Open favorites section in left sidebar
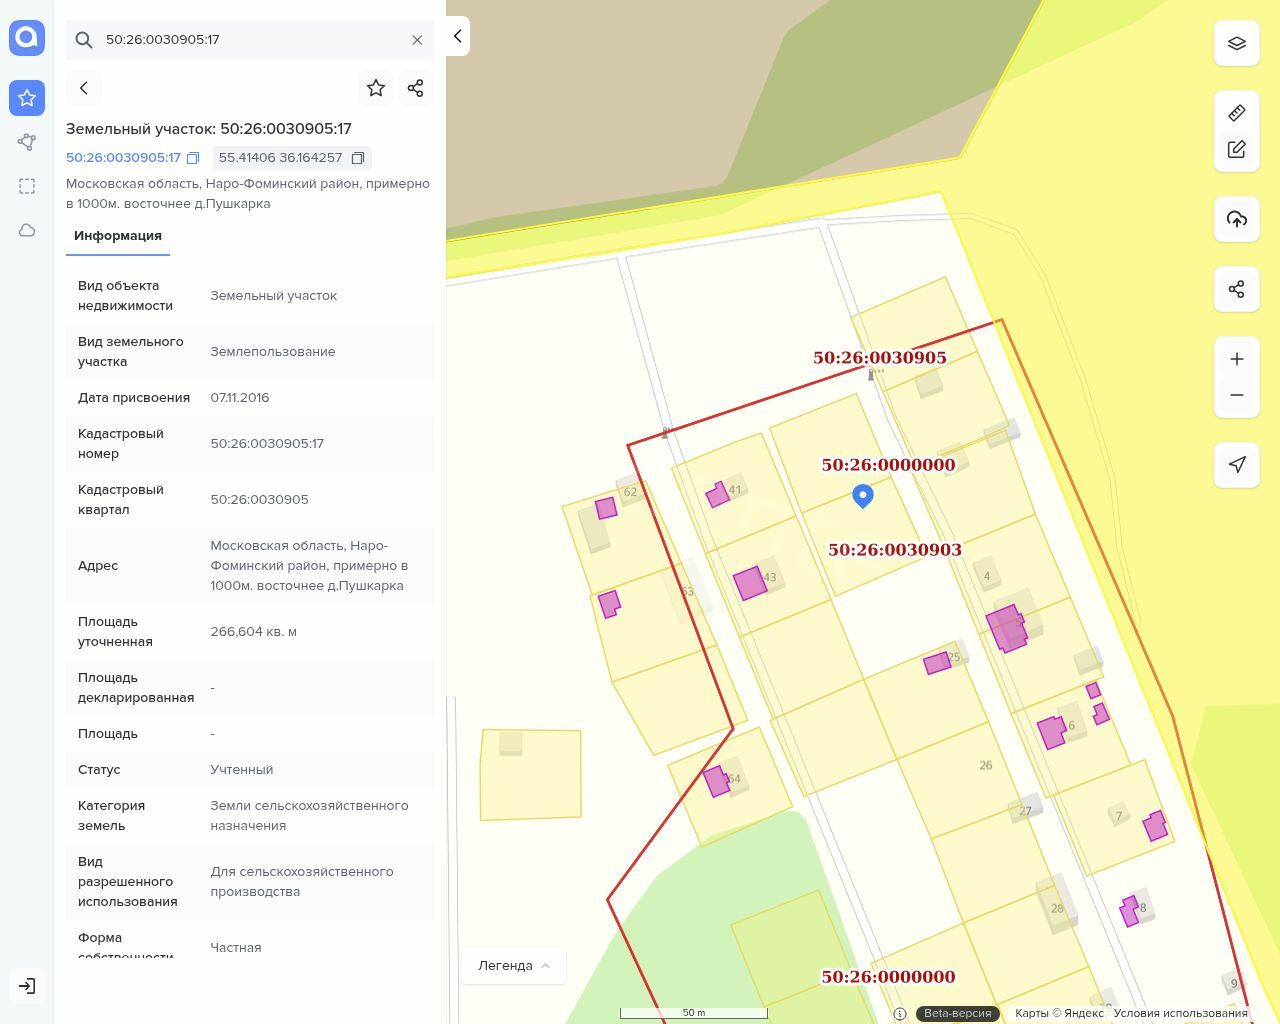 tap(27, 98)
